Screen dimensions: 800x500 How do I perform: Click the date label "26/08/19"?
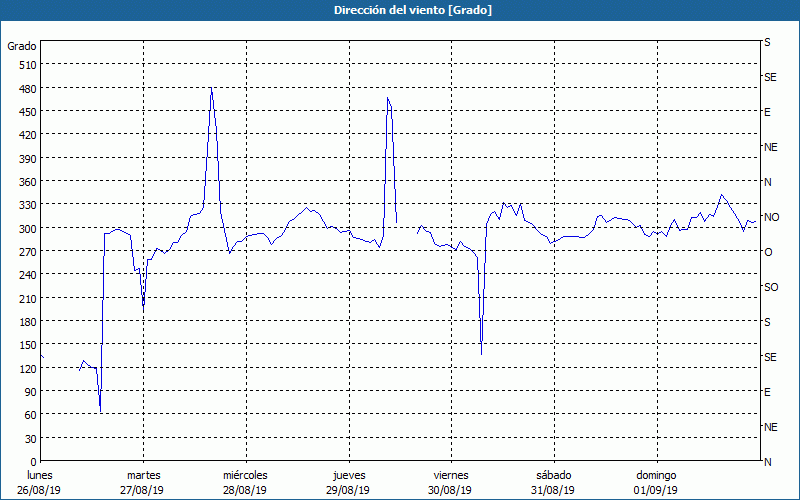point(39,490)
